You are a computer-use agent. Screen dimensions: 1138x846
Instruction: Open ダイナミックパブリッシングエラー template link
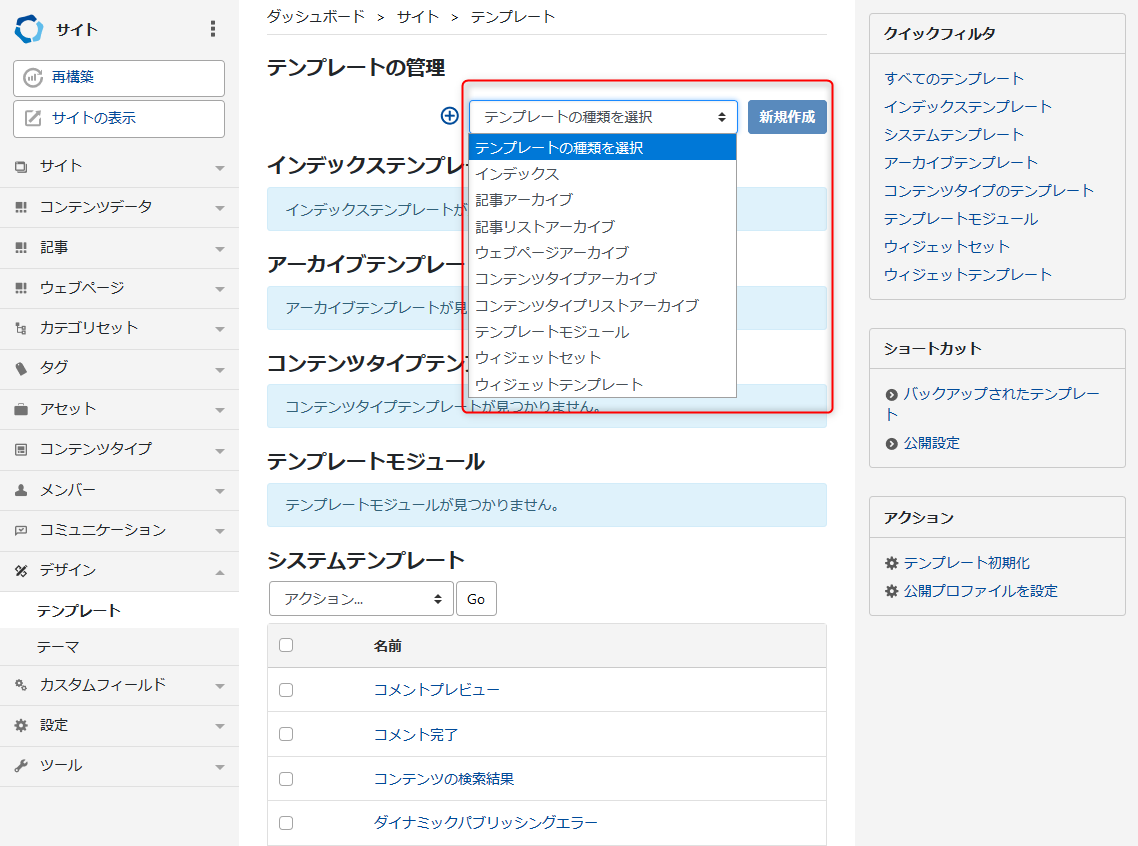pyautogui.click(x=486, y=823)
